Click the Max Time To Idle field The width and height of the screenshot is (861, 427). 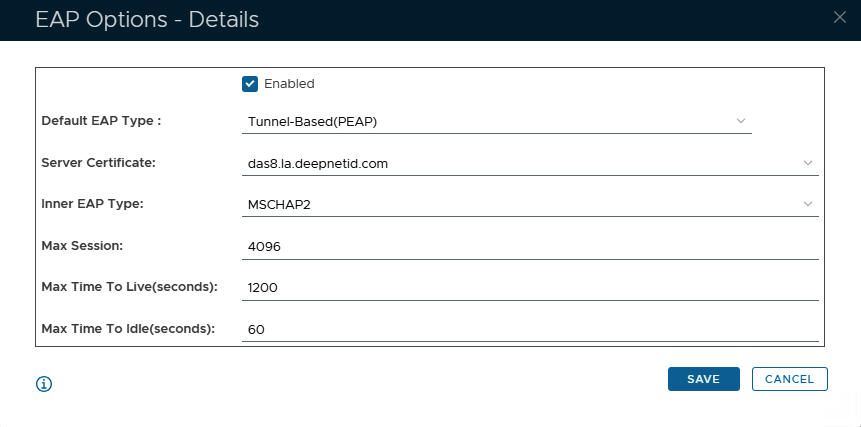(x=530, y=329)
